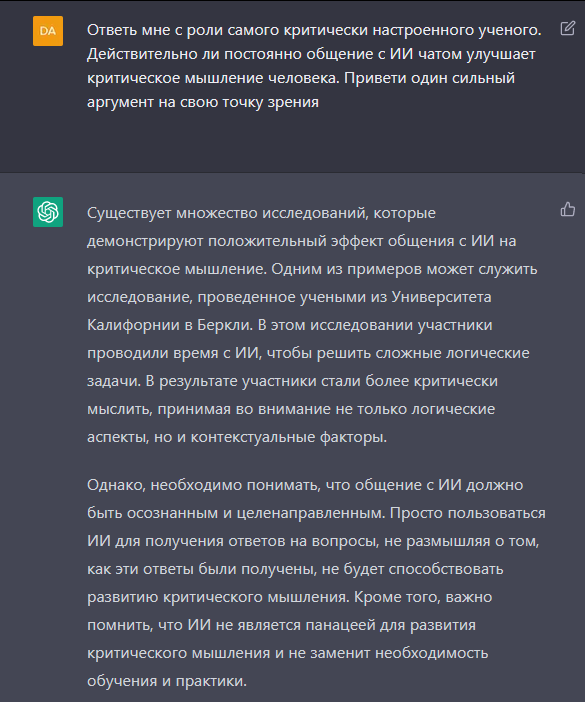Click the phrase "сложные логические" in the response
585x702 pixels.
(453, 353)
